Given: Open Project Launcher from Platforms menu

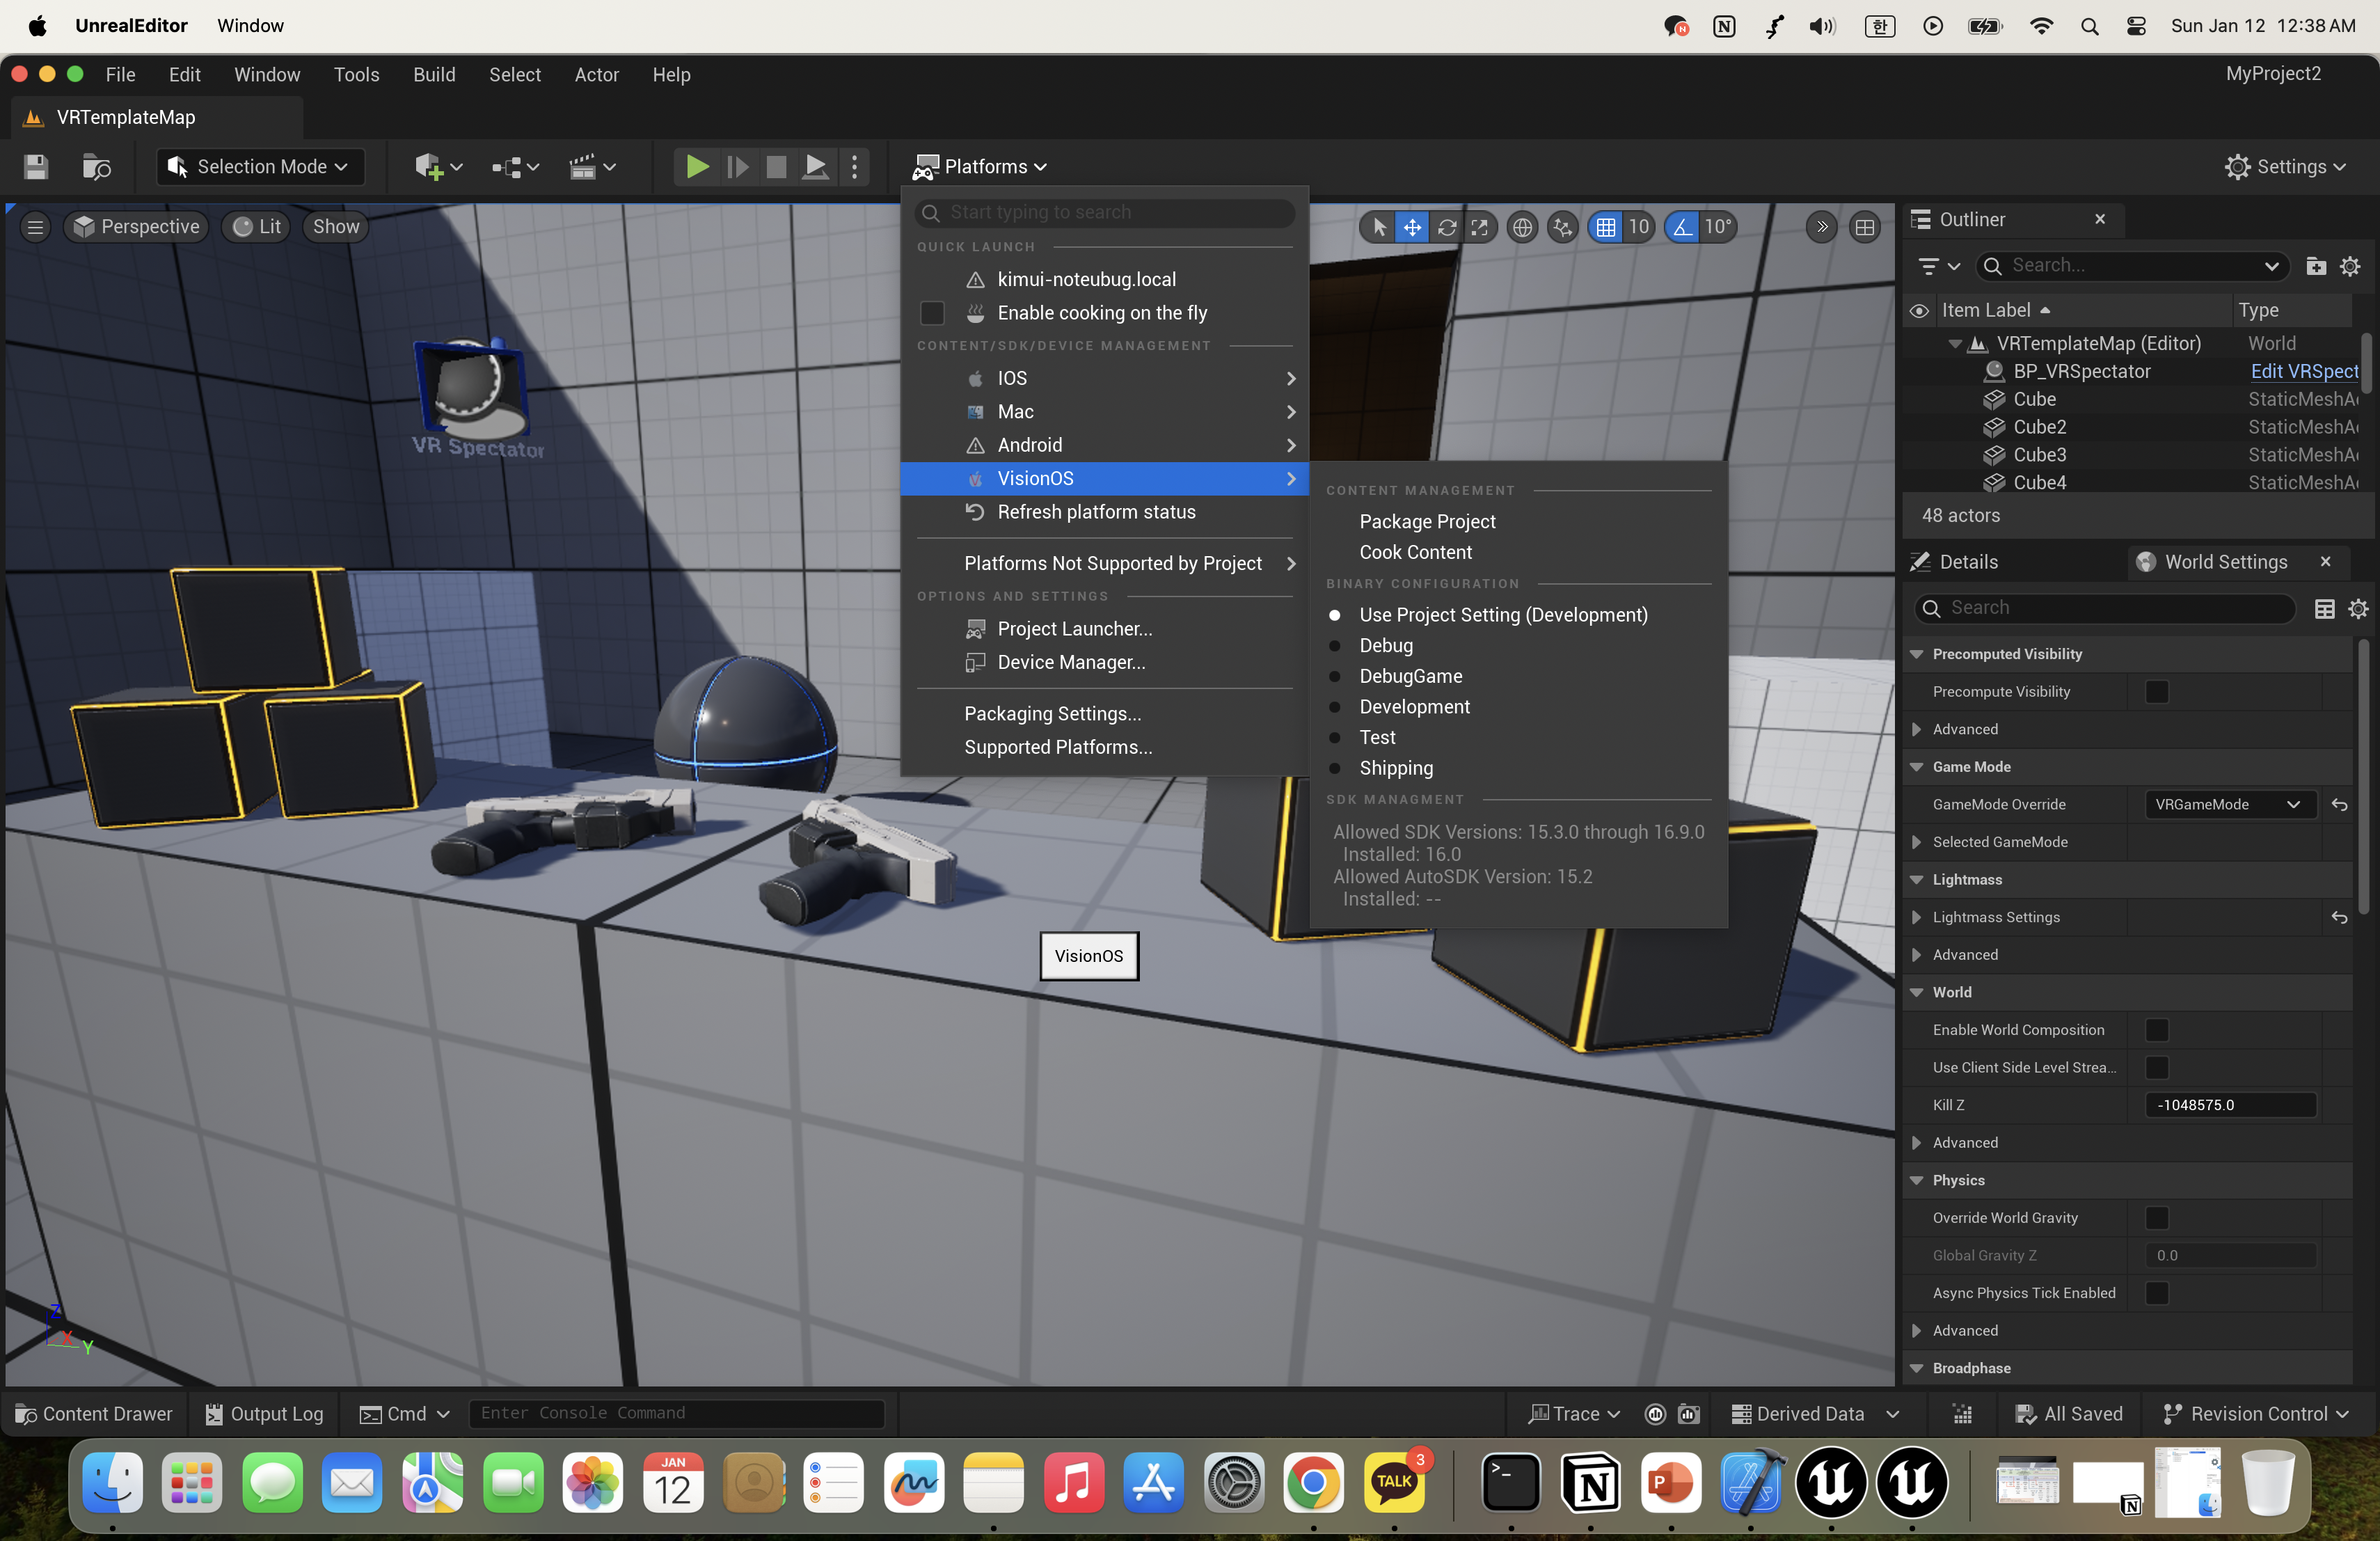Looking at the screenshot, I should tap(1104, 629).
